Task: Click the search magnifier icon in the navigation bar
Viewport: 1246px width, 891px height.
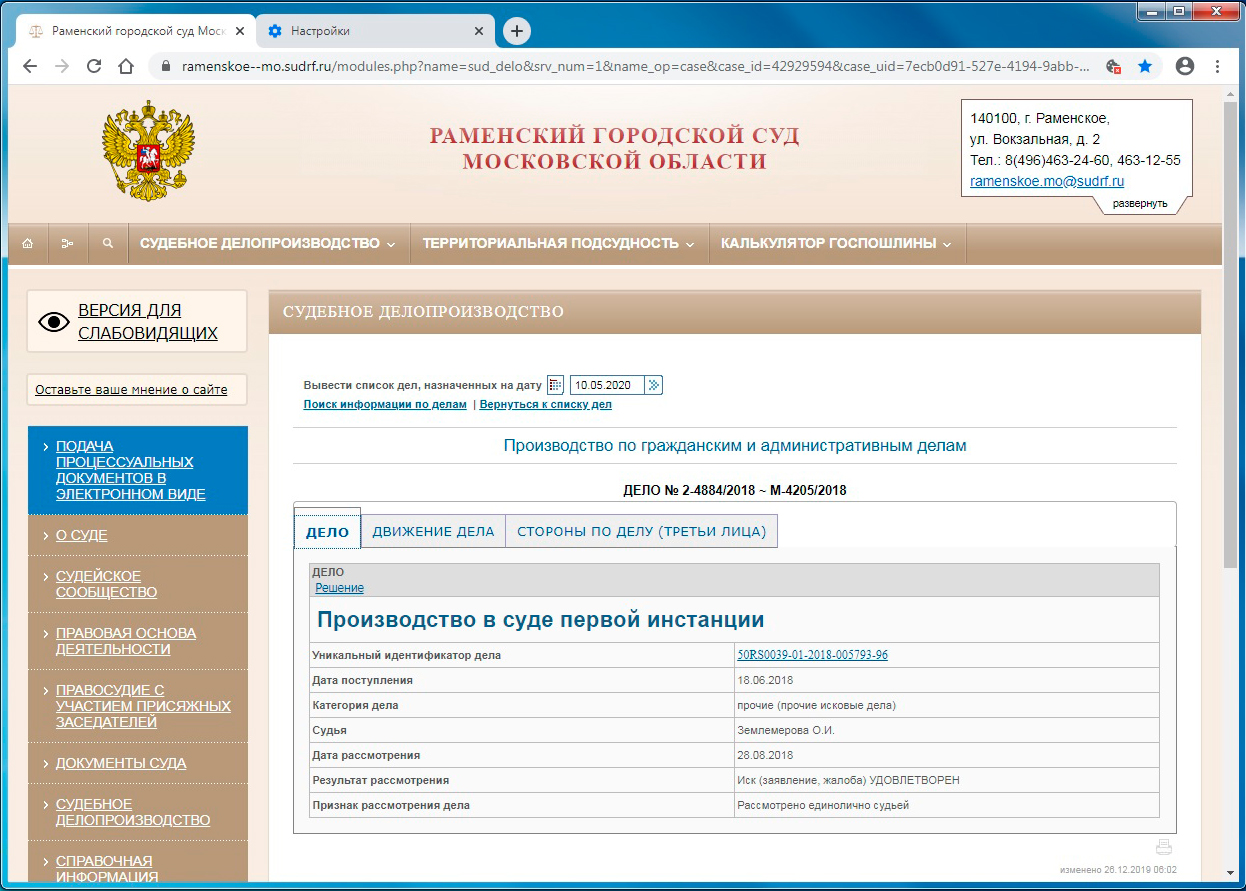Action: click(x=108, y=243)
